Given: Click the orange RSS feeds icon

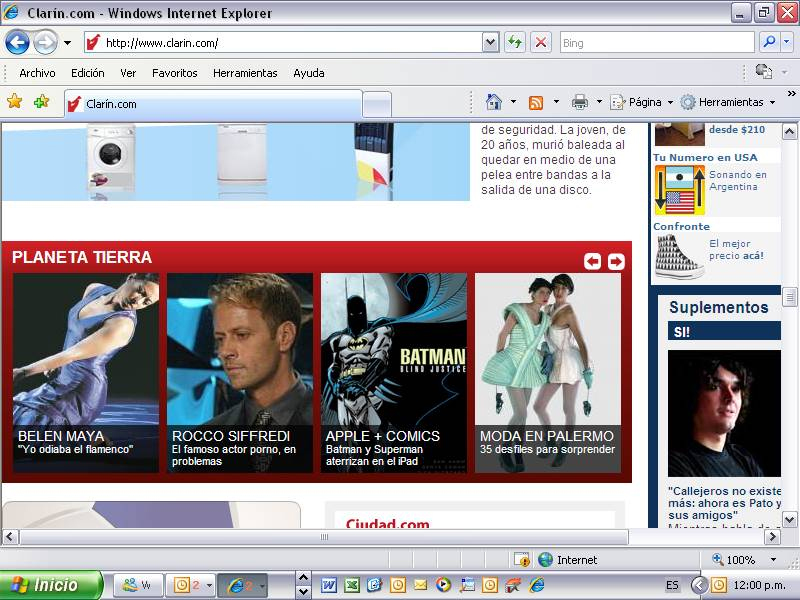Looking at the screenshot, I should (x=536, y=102).
